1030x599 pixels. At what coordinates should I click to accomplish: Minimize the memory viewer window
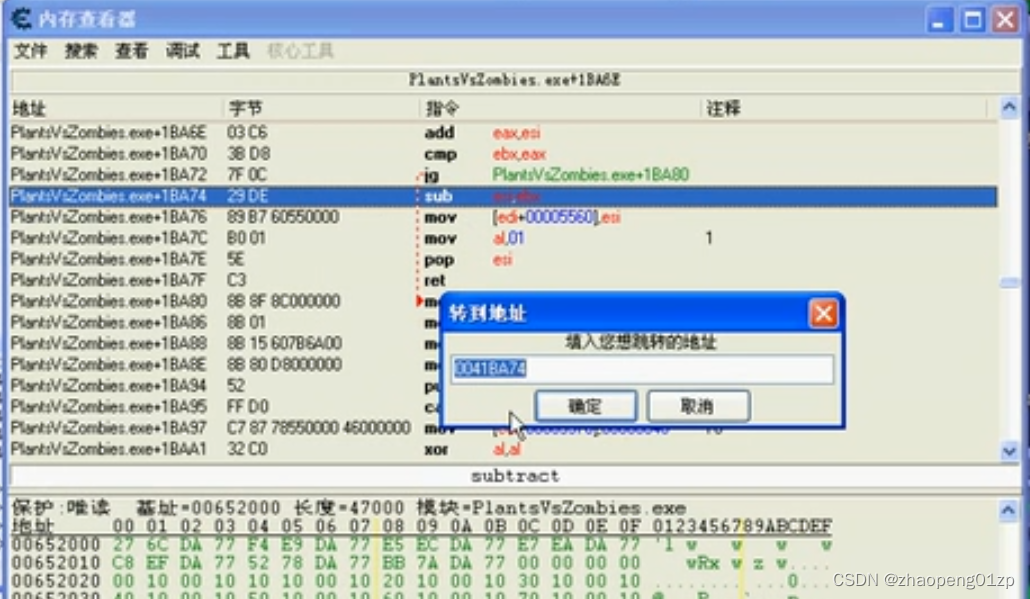click(939, 19)
